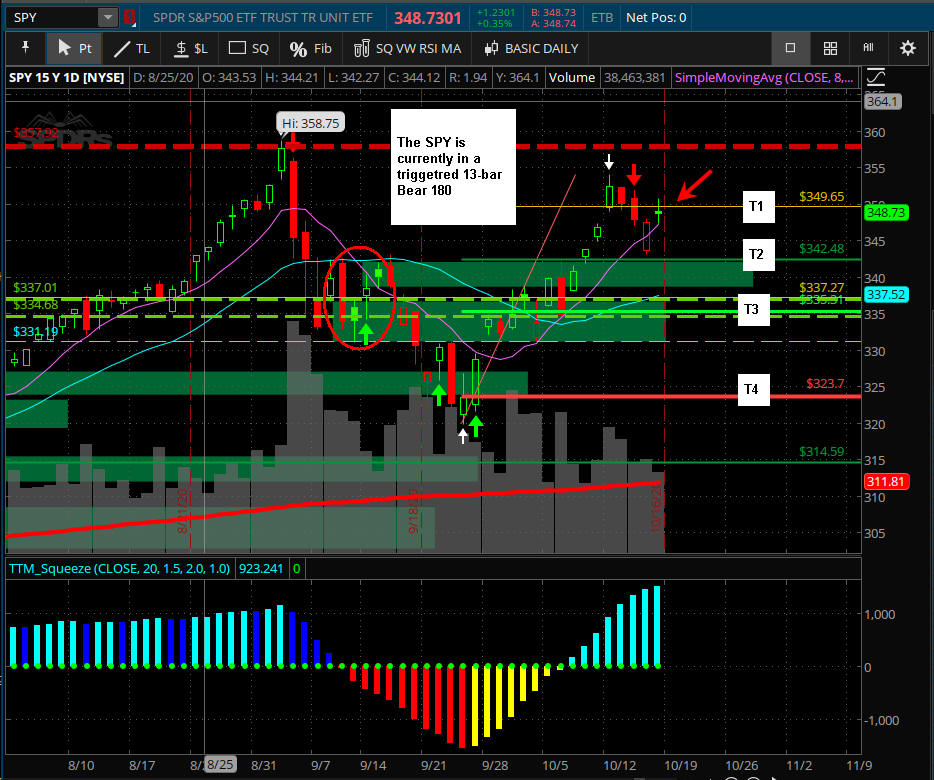Open the studies flask SQ VW RSI MA

coord(407,48)
